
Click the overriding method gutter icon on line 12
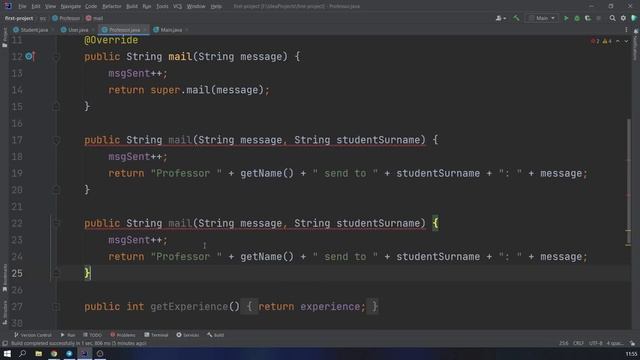30,56
